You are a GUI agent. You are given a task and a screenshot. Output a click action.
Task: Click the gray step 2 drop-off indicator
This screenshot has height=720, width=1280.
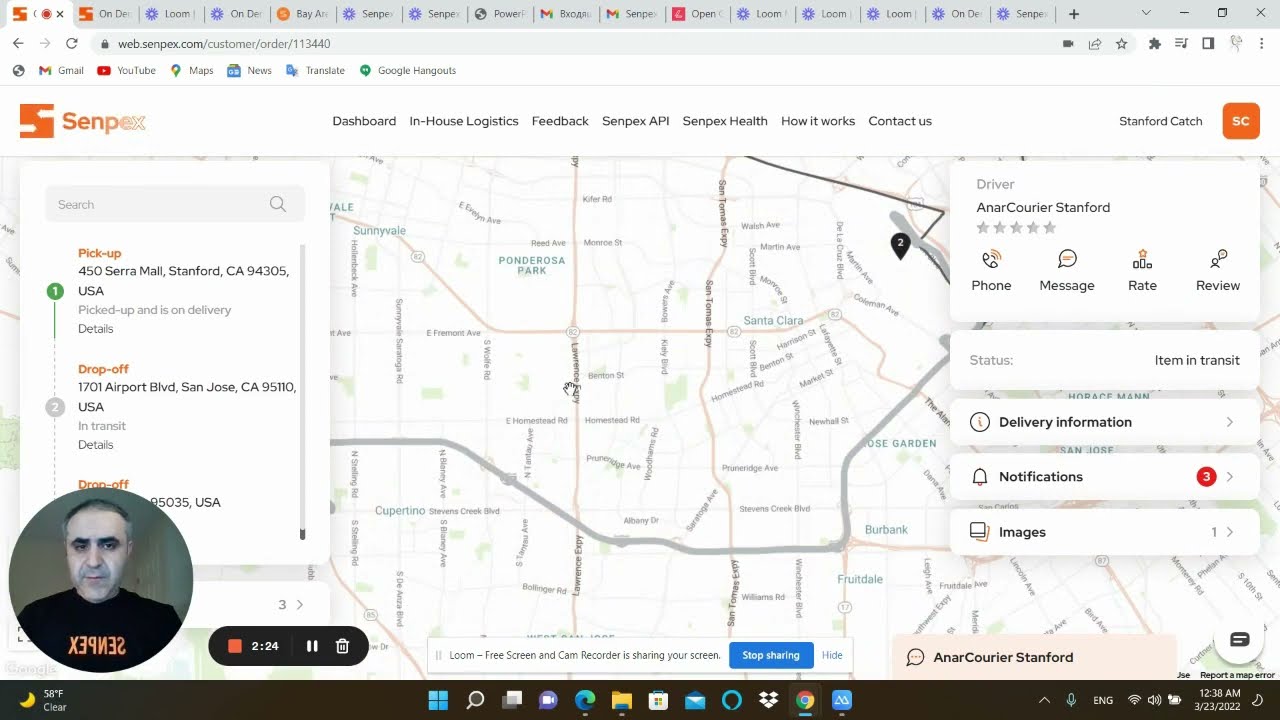[55, 407]
